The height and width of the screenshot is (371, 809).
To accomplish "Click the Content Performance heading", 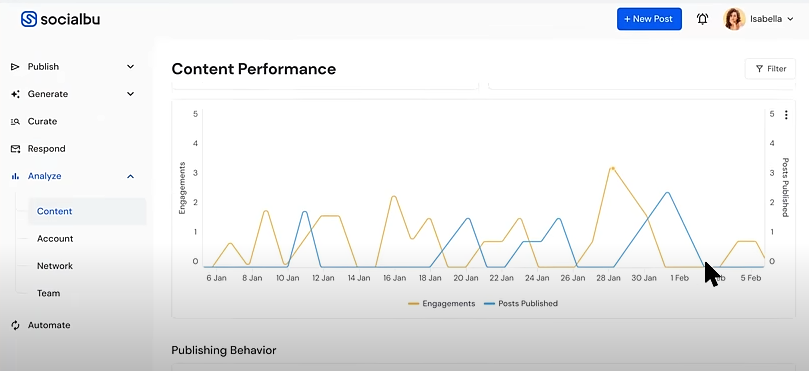I will (254, 69).
